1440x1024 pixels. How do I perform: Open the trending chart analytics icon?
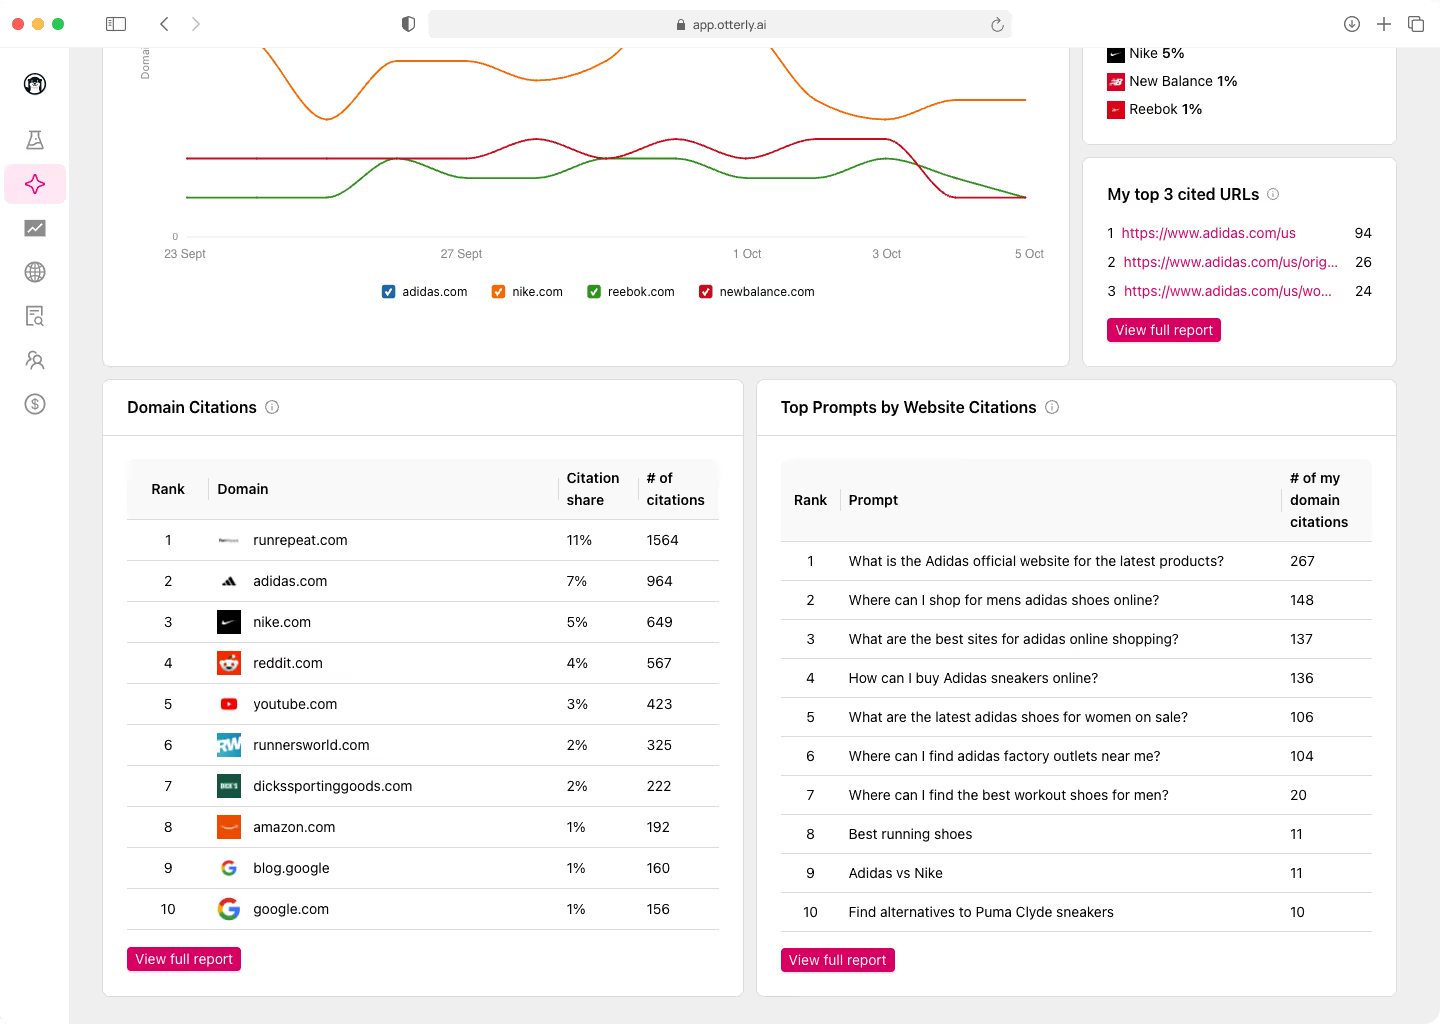35,228
